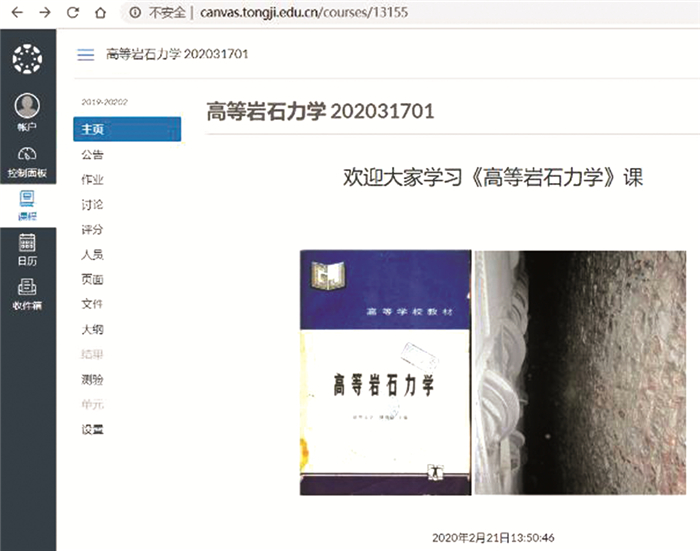Image resolution: width=700 pixels, height=551 pixels.
Task: Open 公告 announcements in course menu
Action: point(92,155)
